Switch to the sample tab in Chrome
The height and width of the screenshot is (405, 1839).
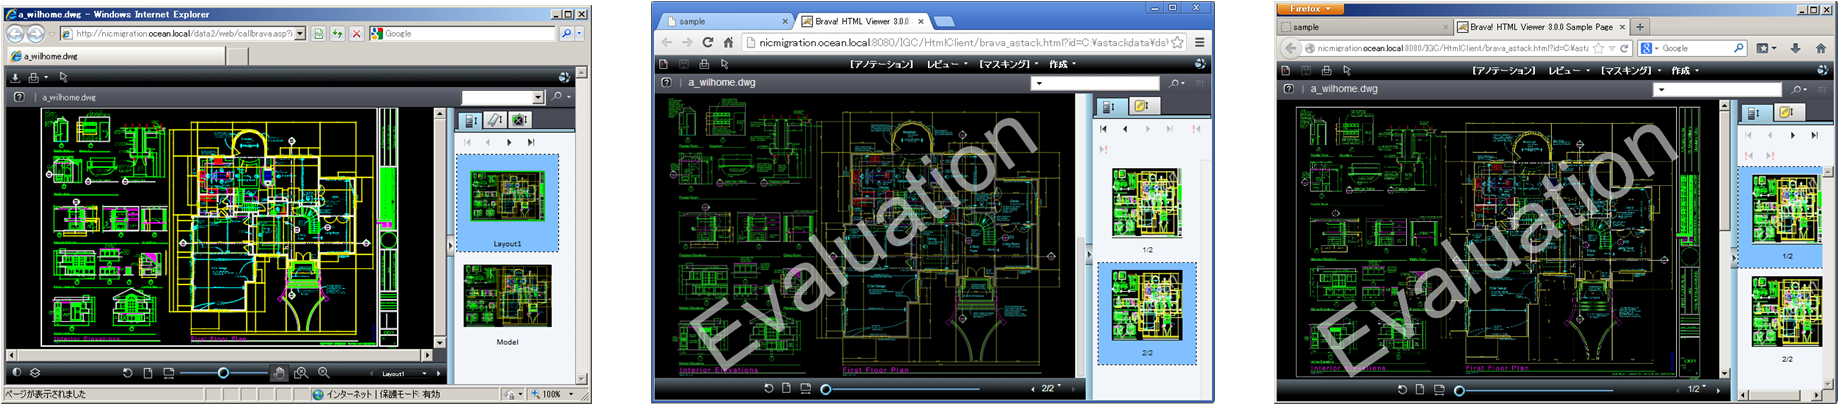(726, 21)
